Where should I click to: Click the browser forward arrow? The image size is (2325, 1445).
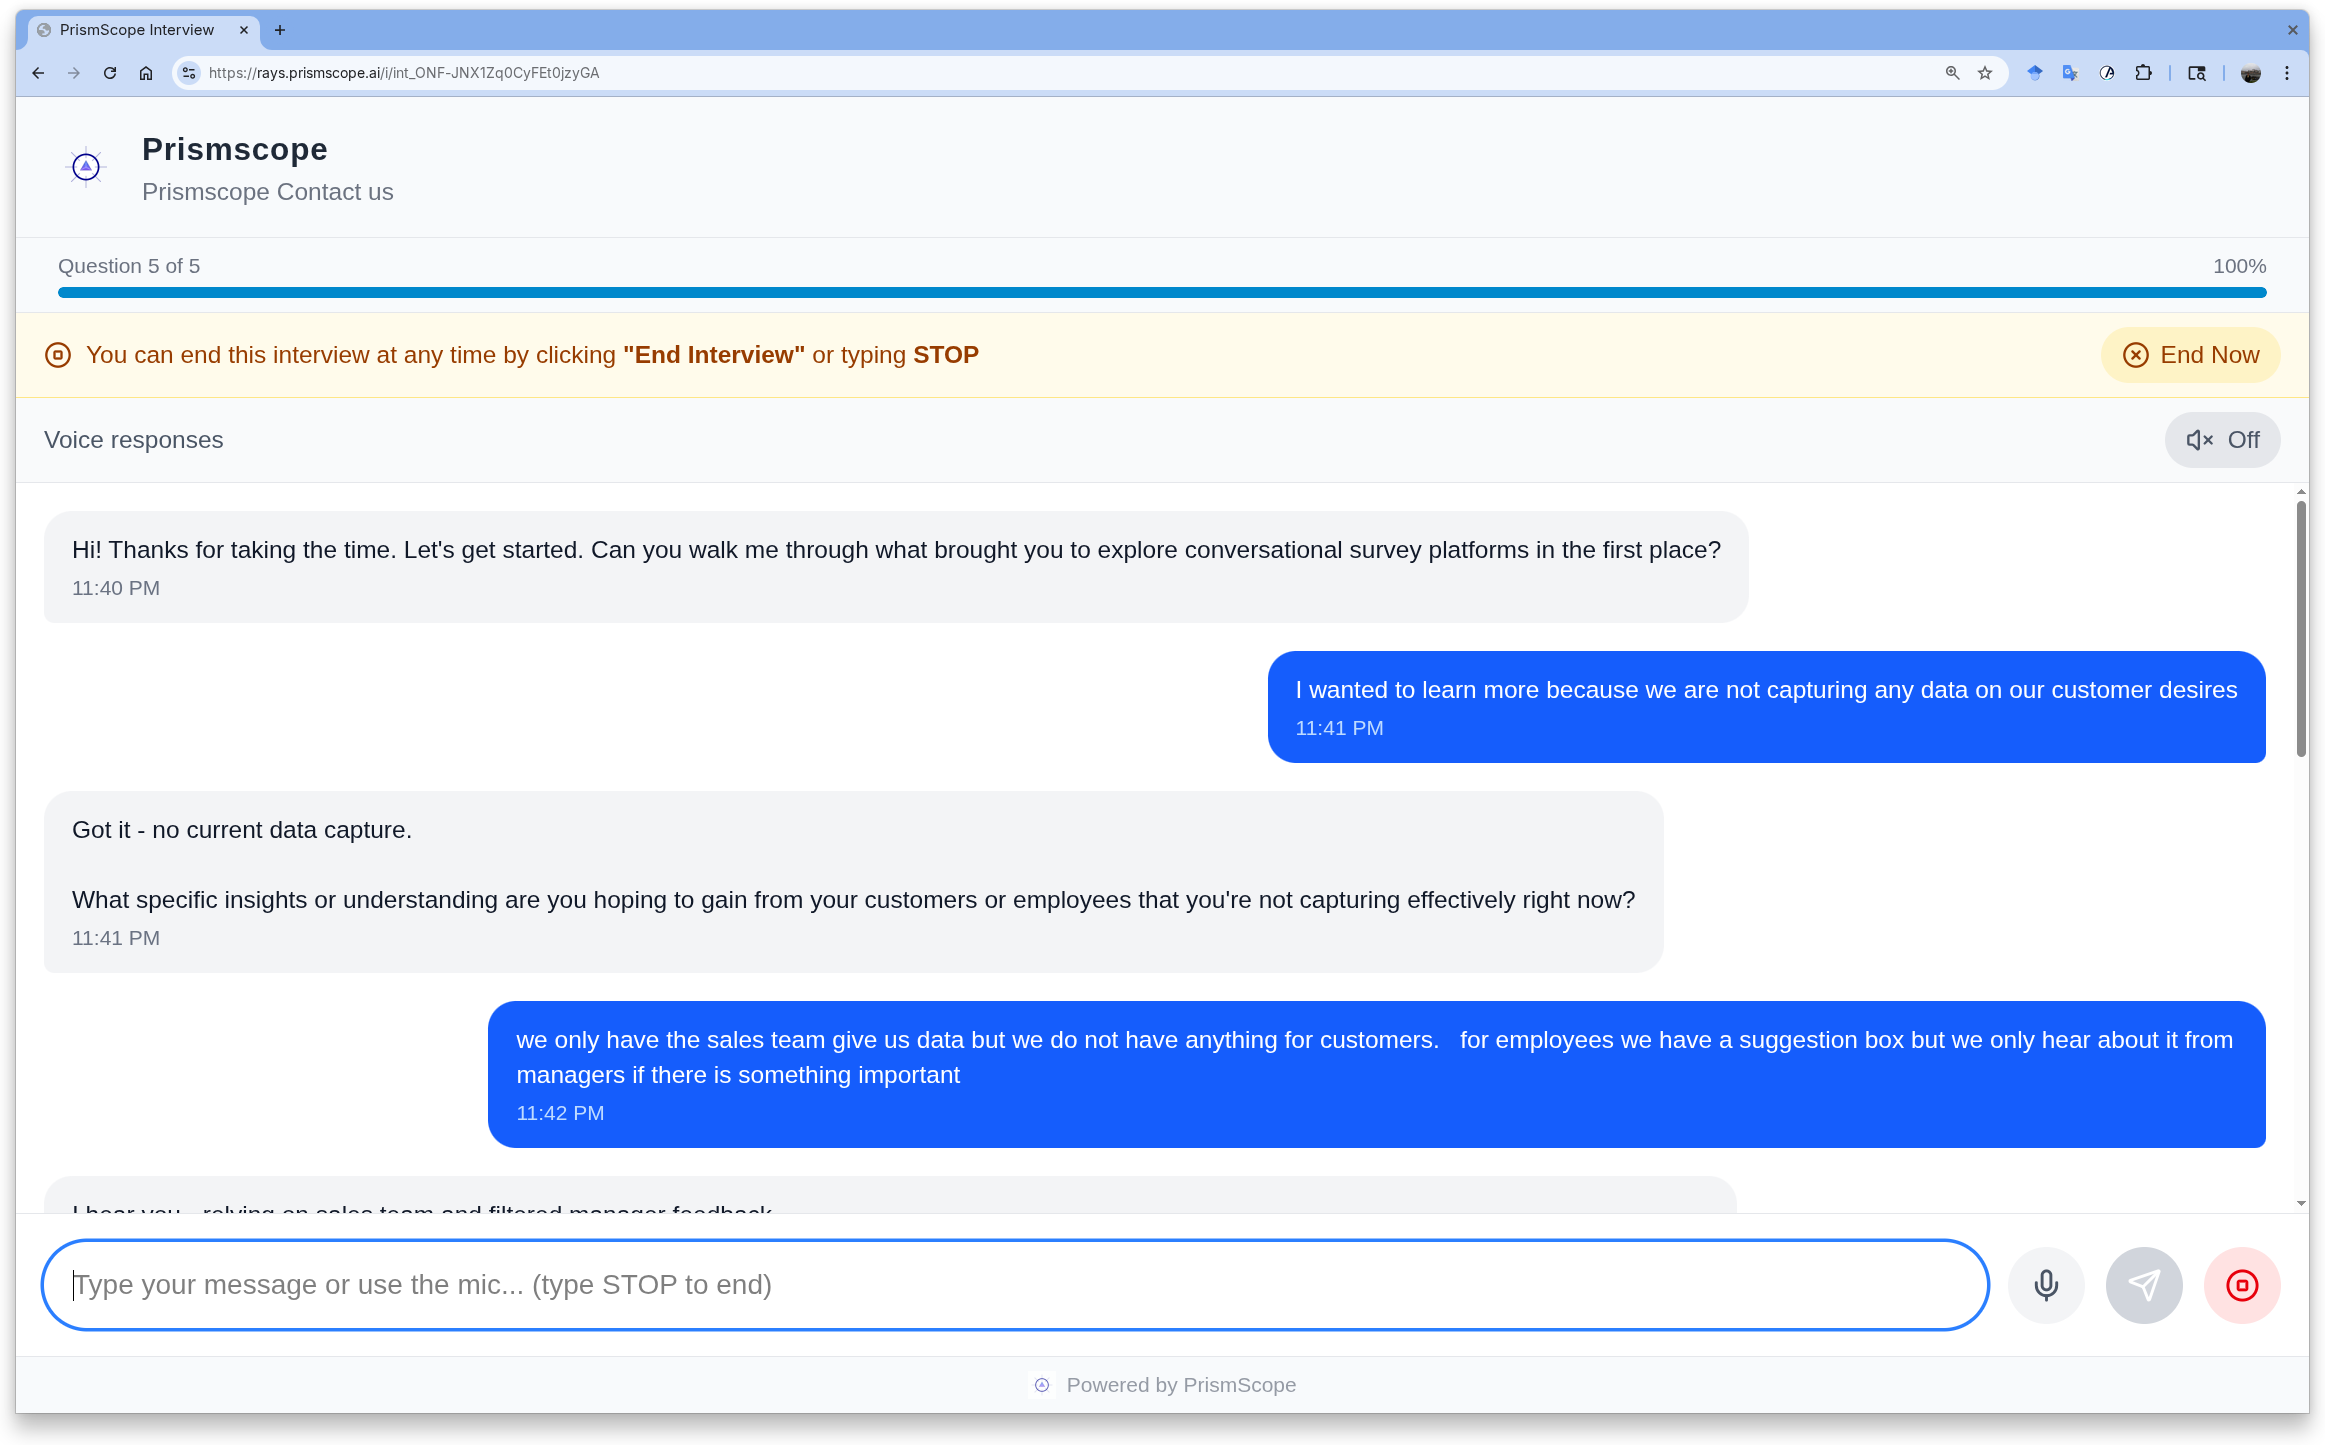coord(74,73)
